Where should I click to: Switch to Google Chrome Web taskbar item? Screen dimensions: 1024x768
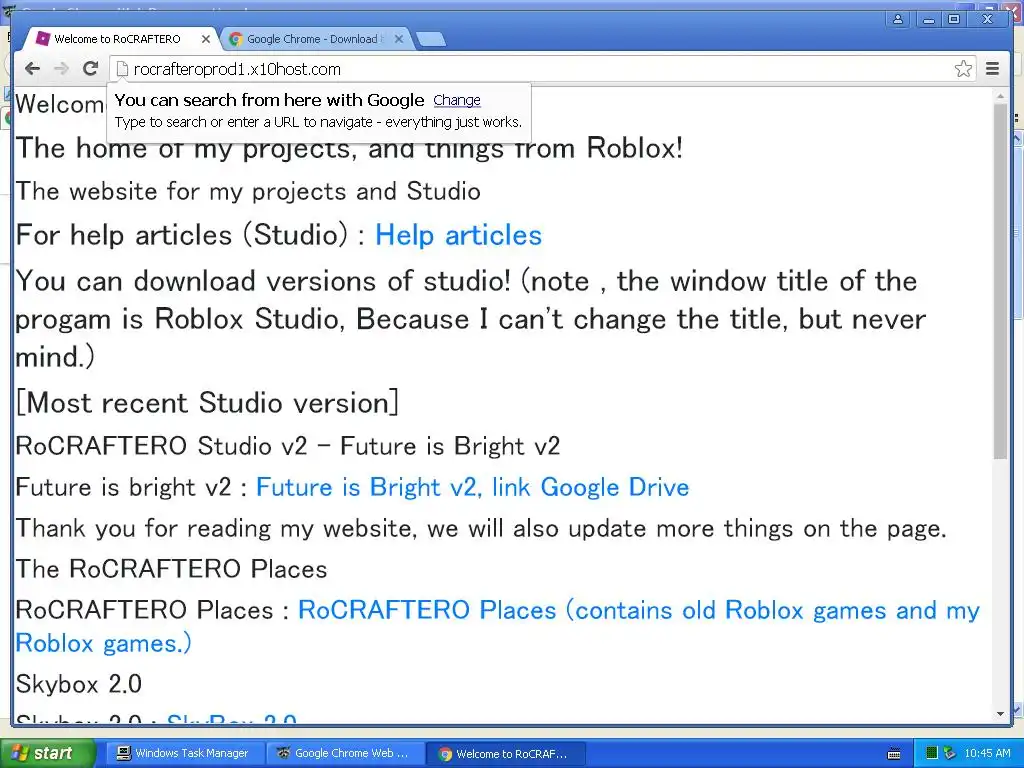coord(346,754)
